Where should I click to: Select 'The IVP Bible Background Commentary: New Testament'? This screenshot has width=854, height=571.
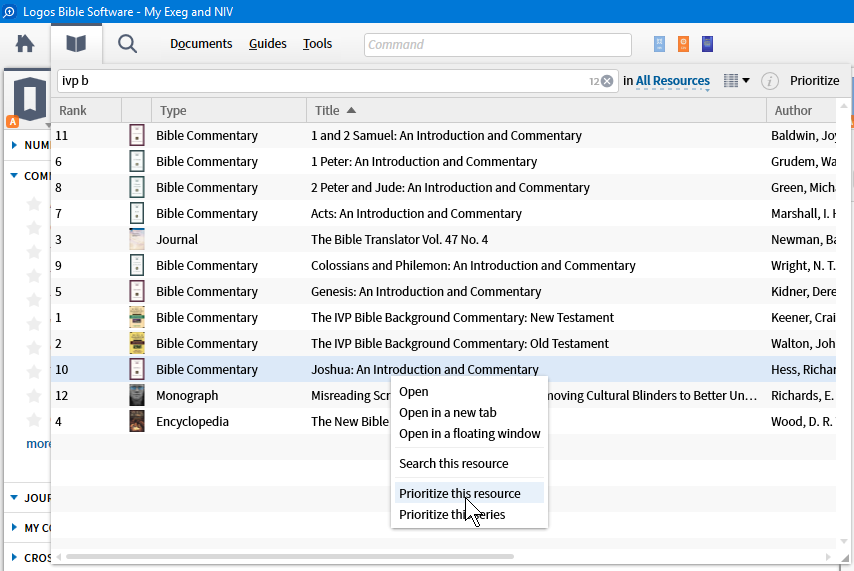[462, 318]
